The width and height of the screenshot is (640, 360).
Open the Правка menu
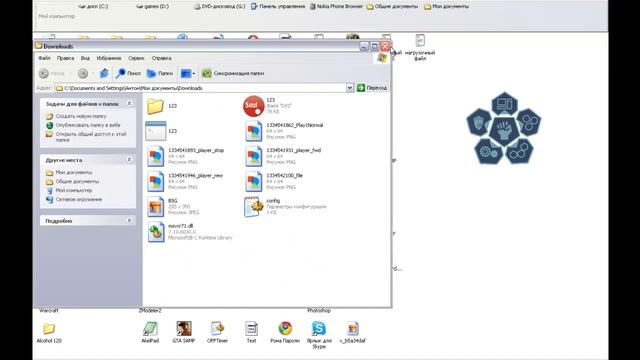(65, 58)
